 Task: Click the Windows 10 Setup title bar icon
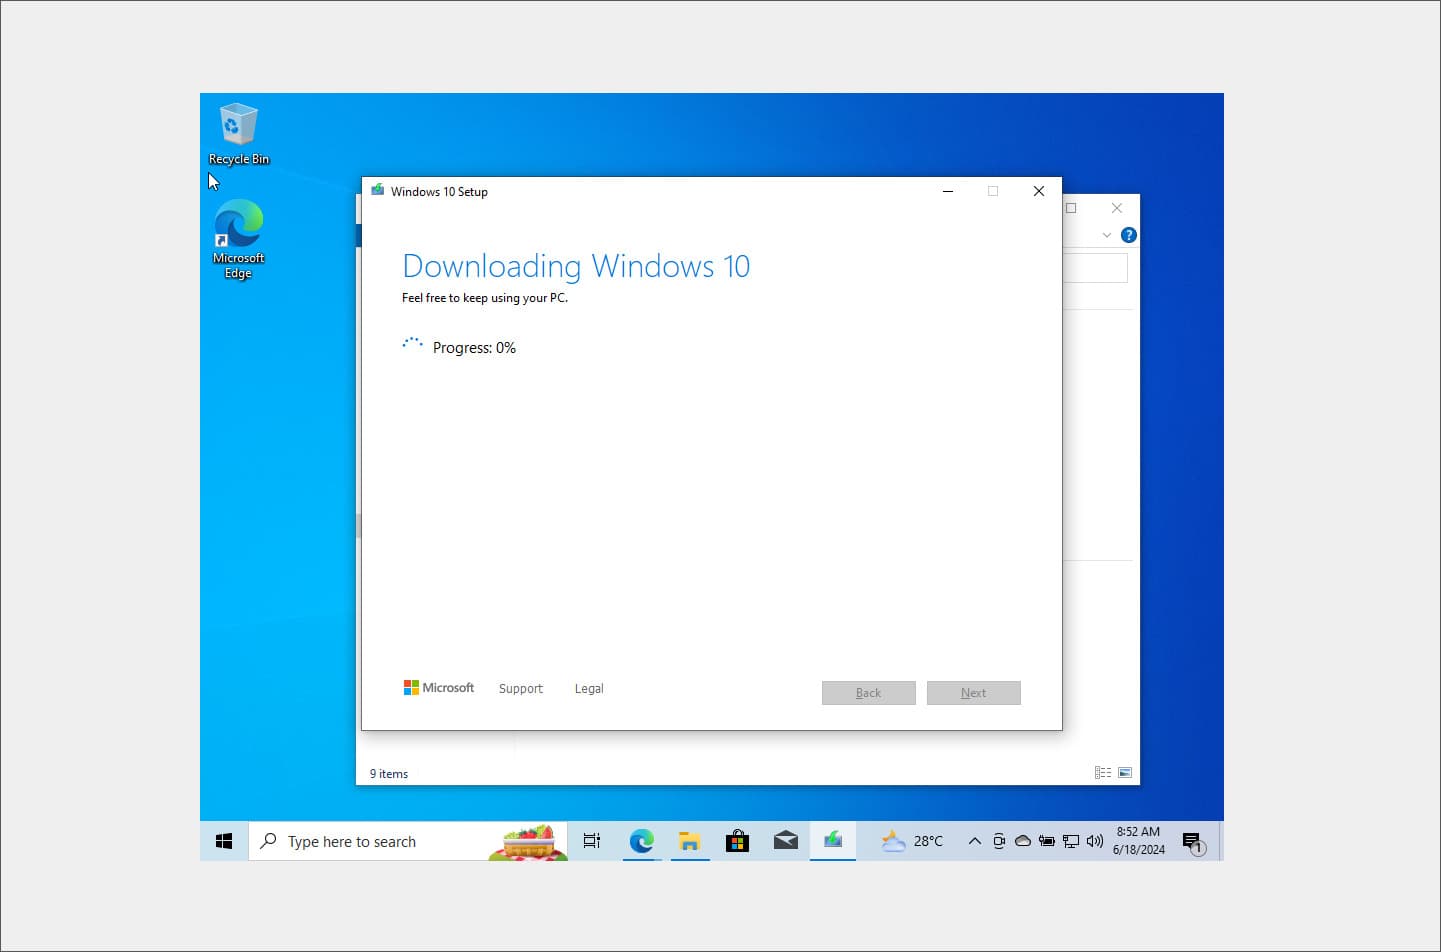point(377,191)
